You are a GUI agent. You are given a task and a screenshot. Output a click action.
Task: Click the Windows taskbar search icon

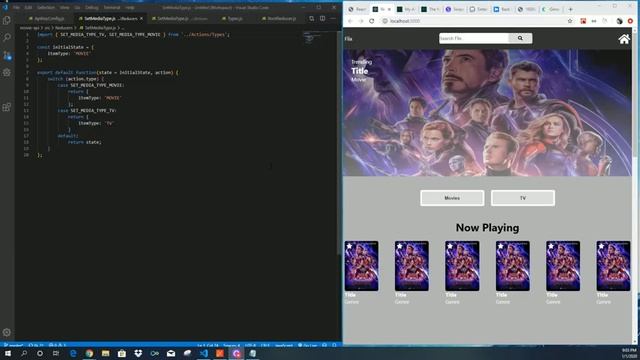[x=24, y=353]
